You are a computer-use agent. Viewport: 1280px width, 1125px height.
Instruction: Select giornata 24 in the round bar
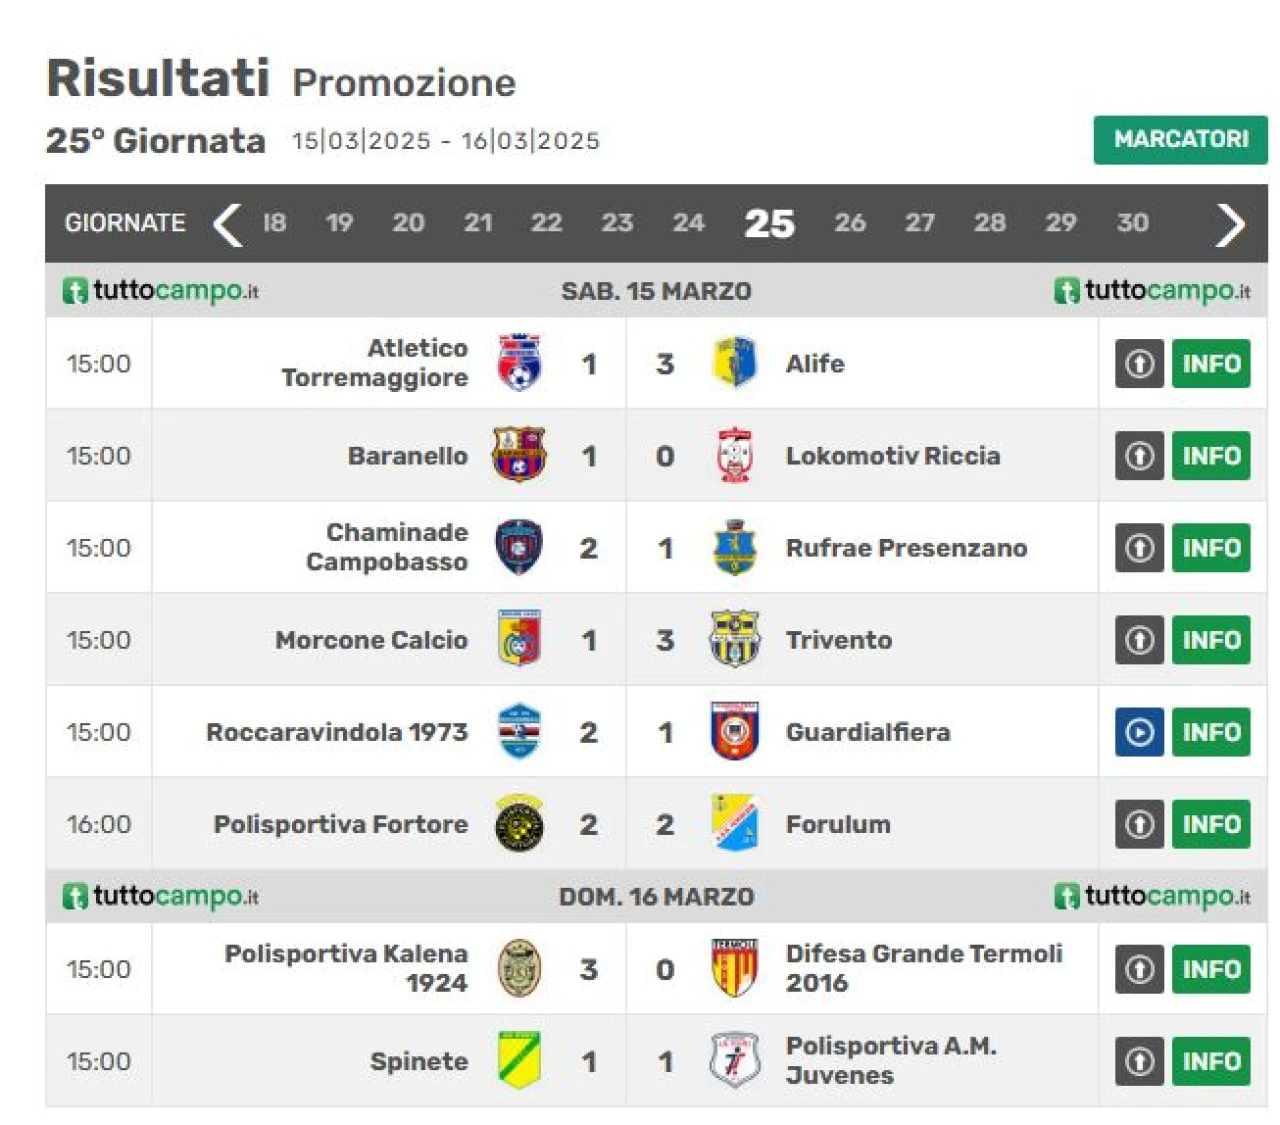point(688,223)
